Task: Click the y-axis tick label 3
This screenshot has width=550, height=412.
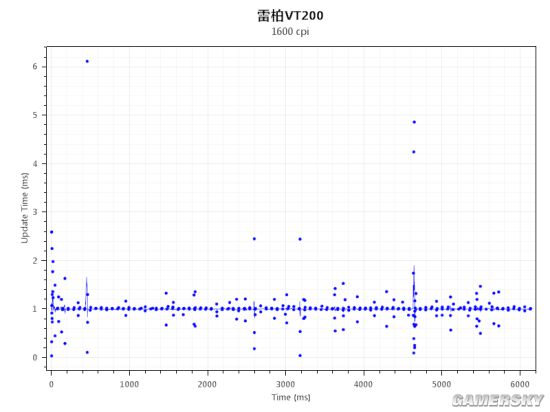Action: [x=35, y=212]
